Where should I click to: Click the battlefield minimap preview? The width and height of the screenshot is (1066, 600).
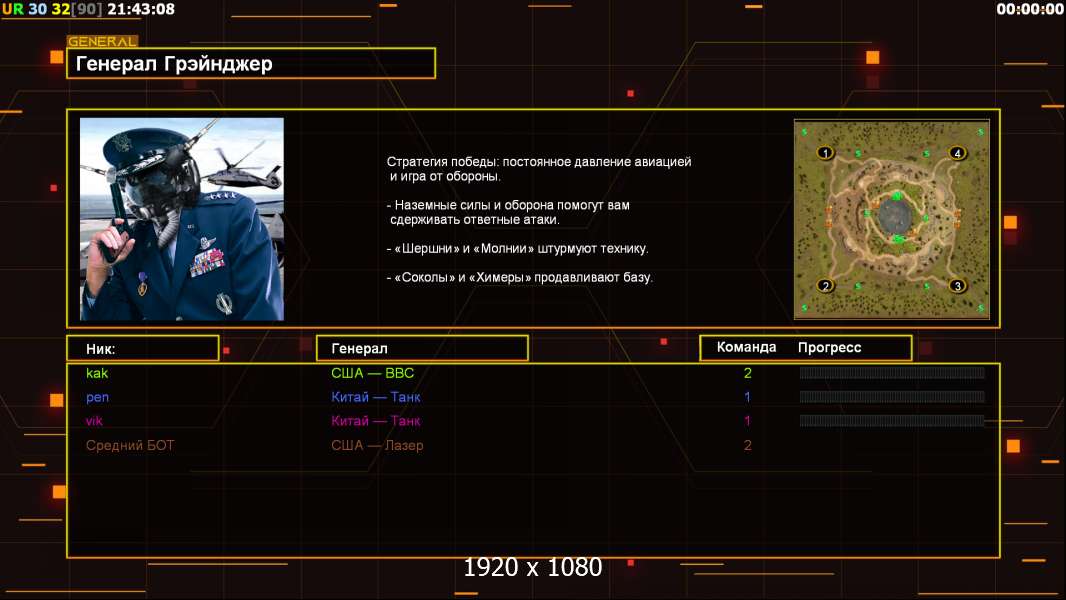coord(892,219)
